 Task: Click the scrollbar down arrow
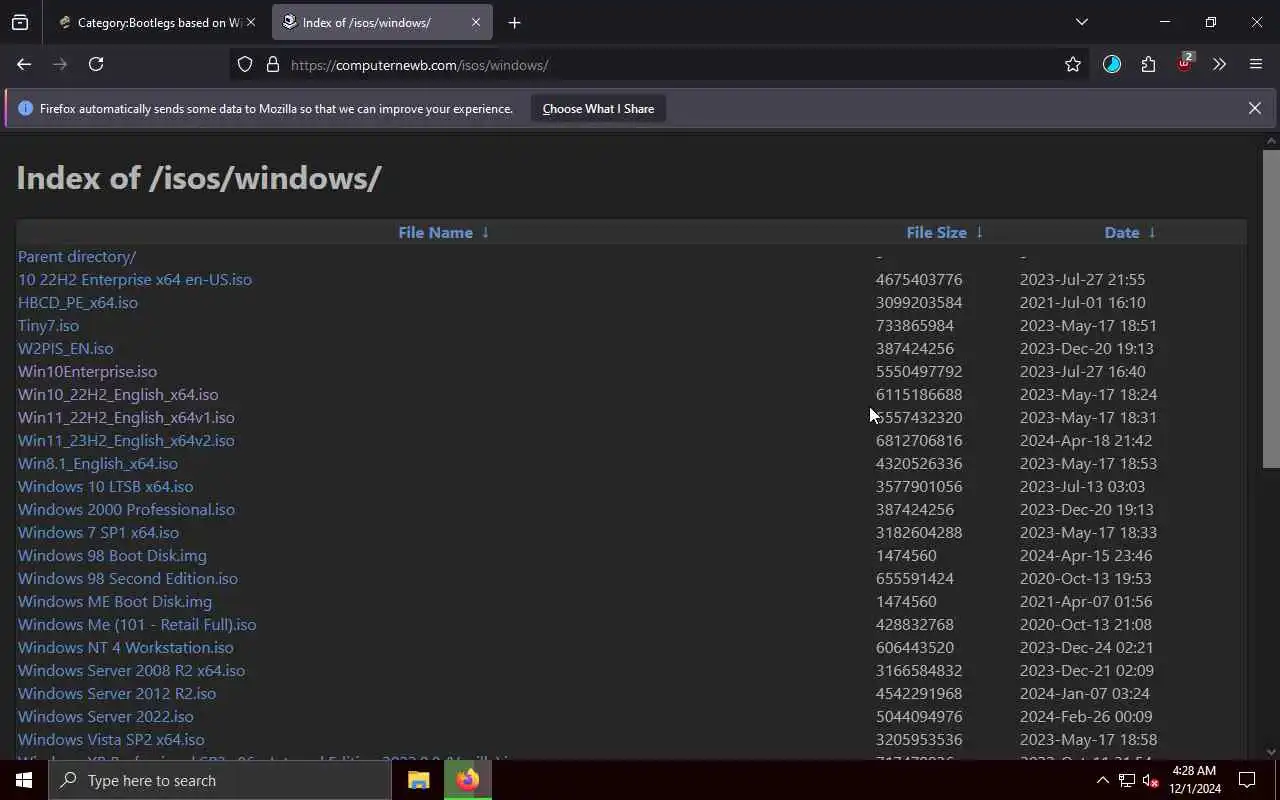1271,752
